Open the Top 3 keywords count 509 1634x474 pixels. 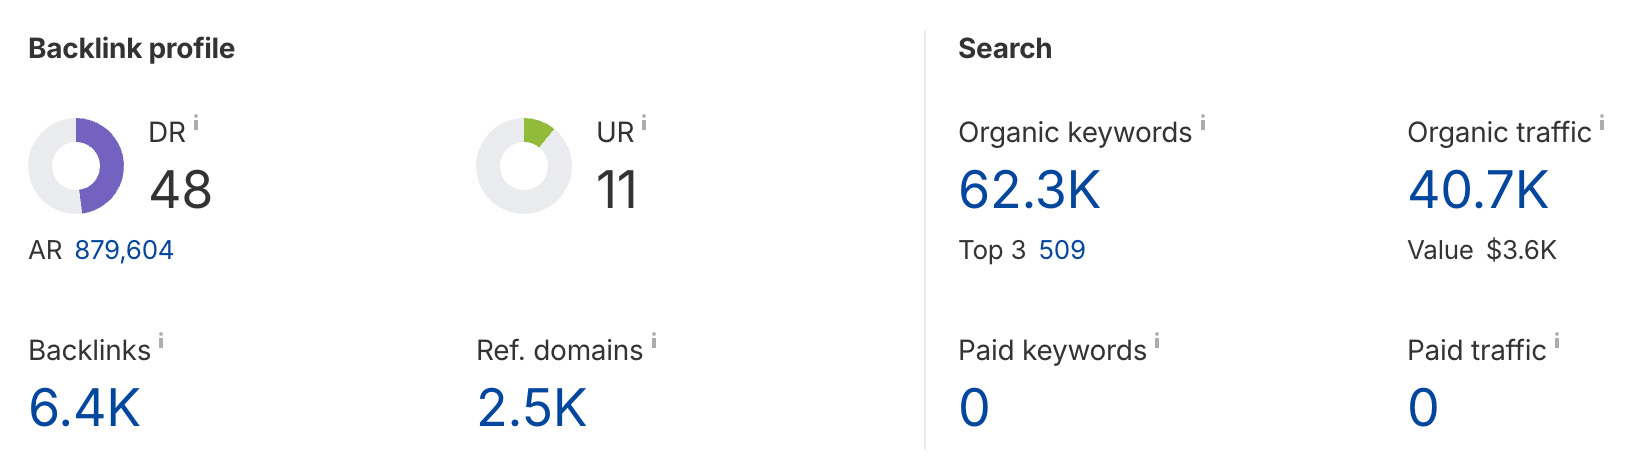1062,250
